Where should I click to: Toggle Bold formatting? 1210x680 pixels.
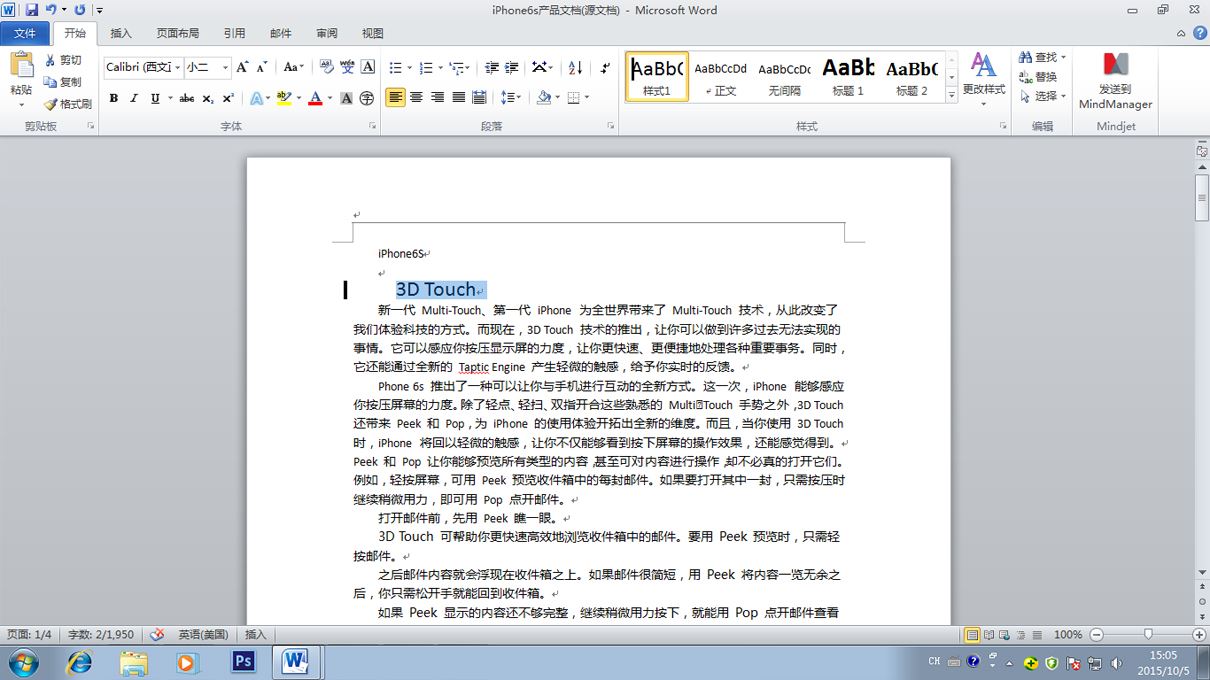114,98
